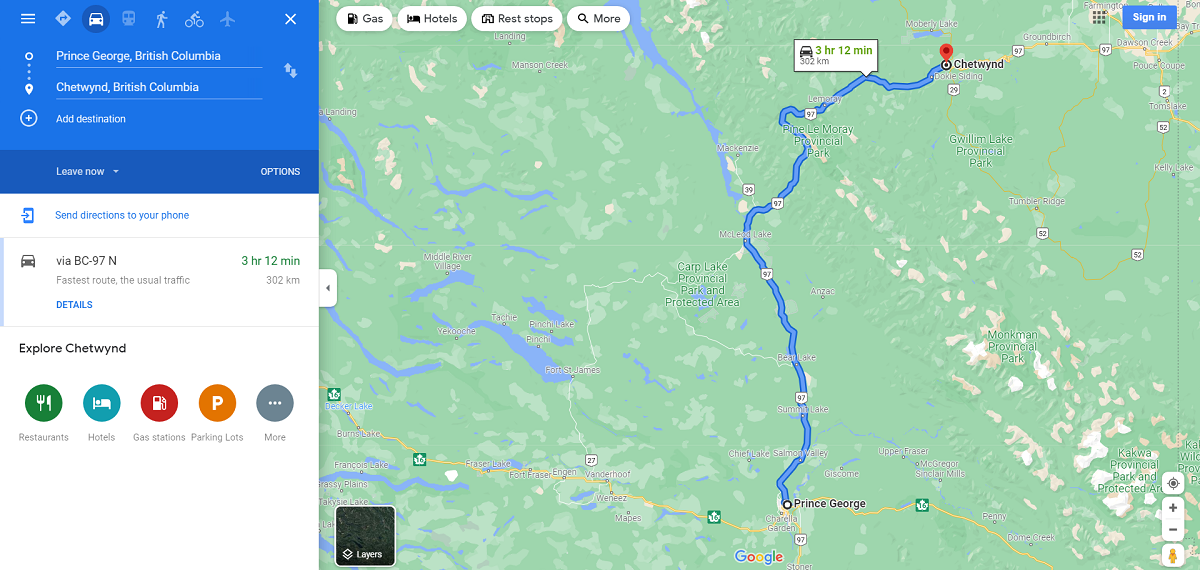Open the Leave now dropdown
The width and height of the screenshot is (1200, 570).
point(88,171)
